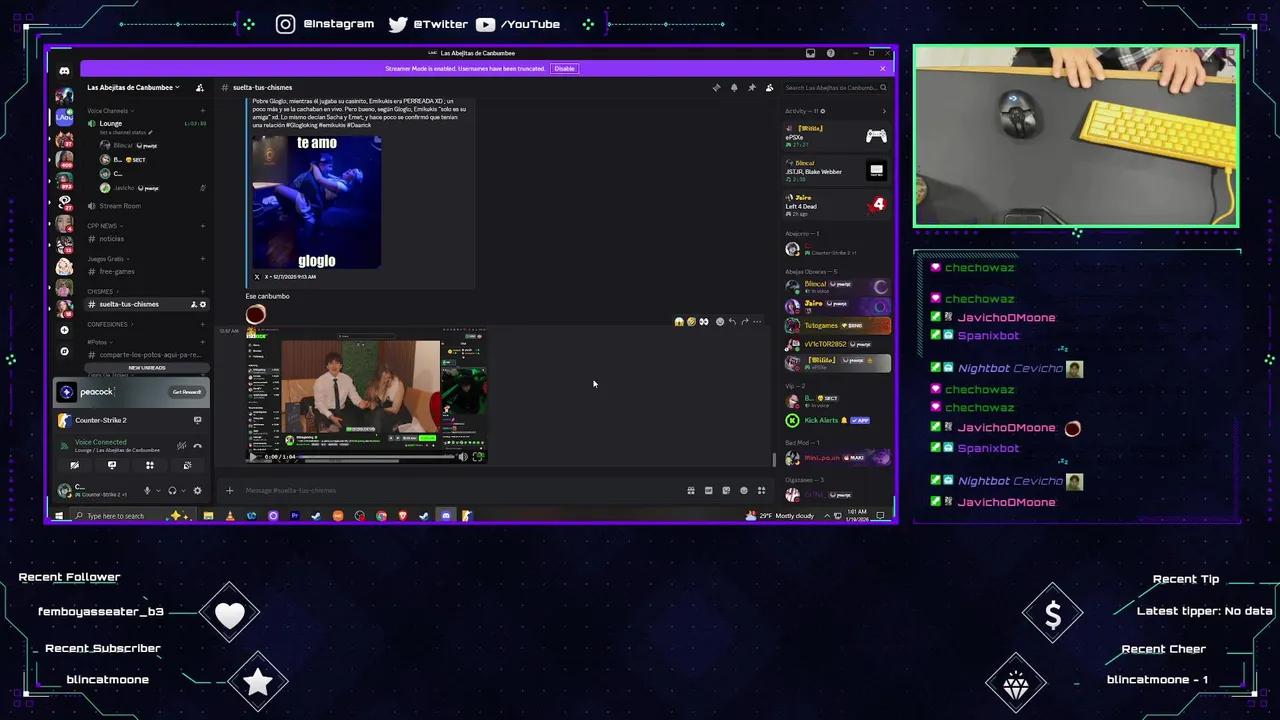The image size is (1280, 720).
Task: Open User Settings gear icon
Action: (x=197, y=491)
